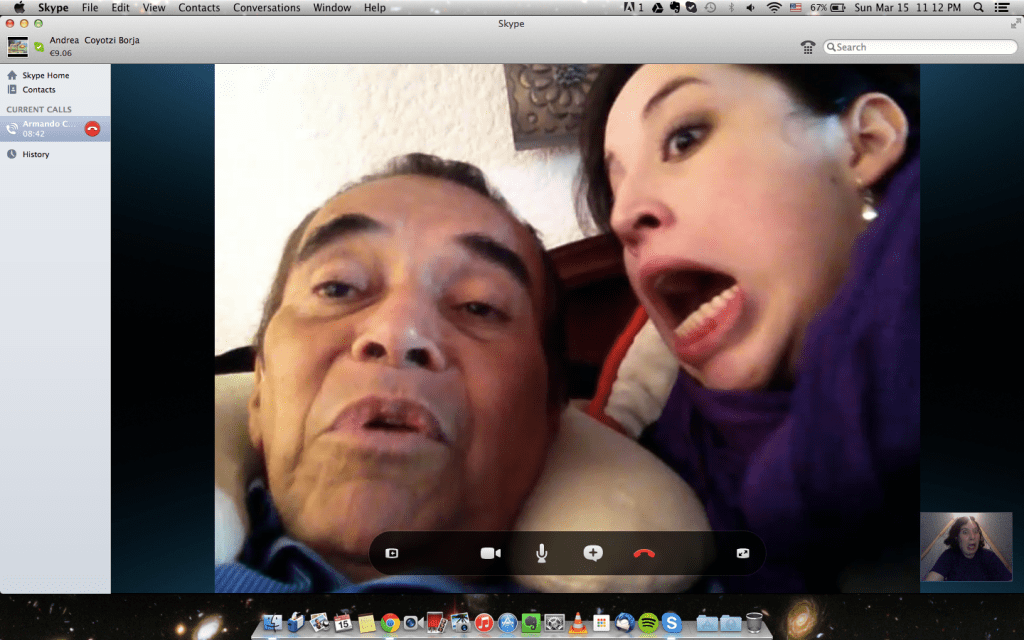Go to Skype Home in sidebar
This screenshot has height=640, width=1024.
(45, 75)
